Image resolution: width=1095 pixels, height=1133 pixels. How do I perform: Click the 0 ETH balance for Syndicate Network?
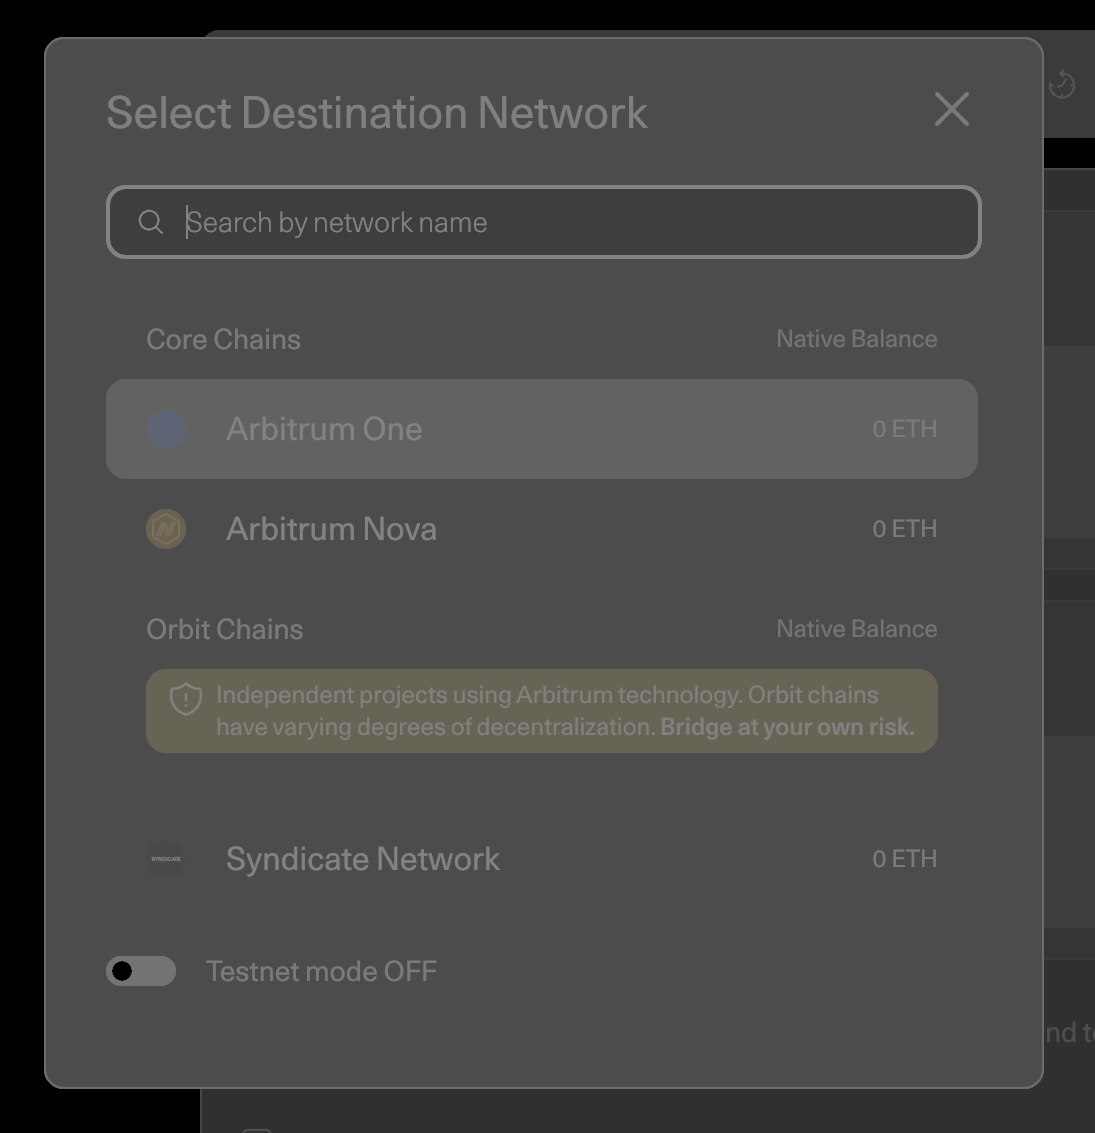click(904, 859)
